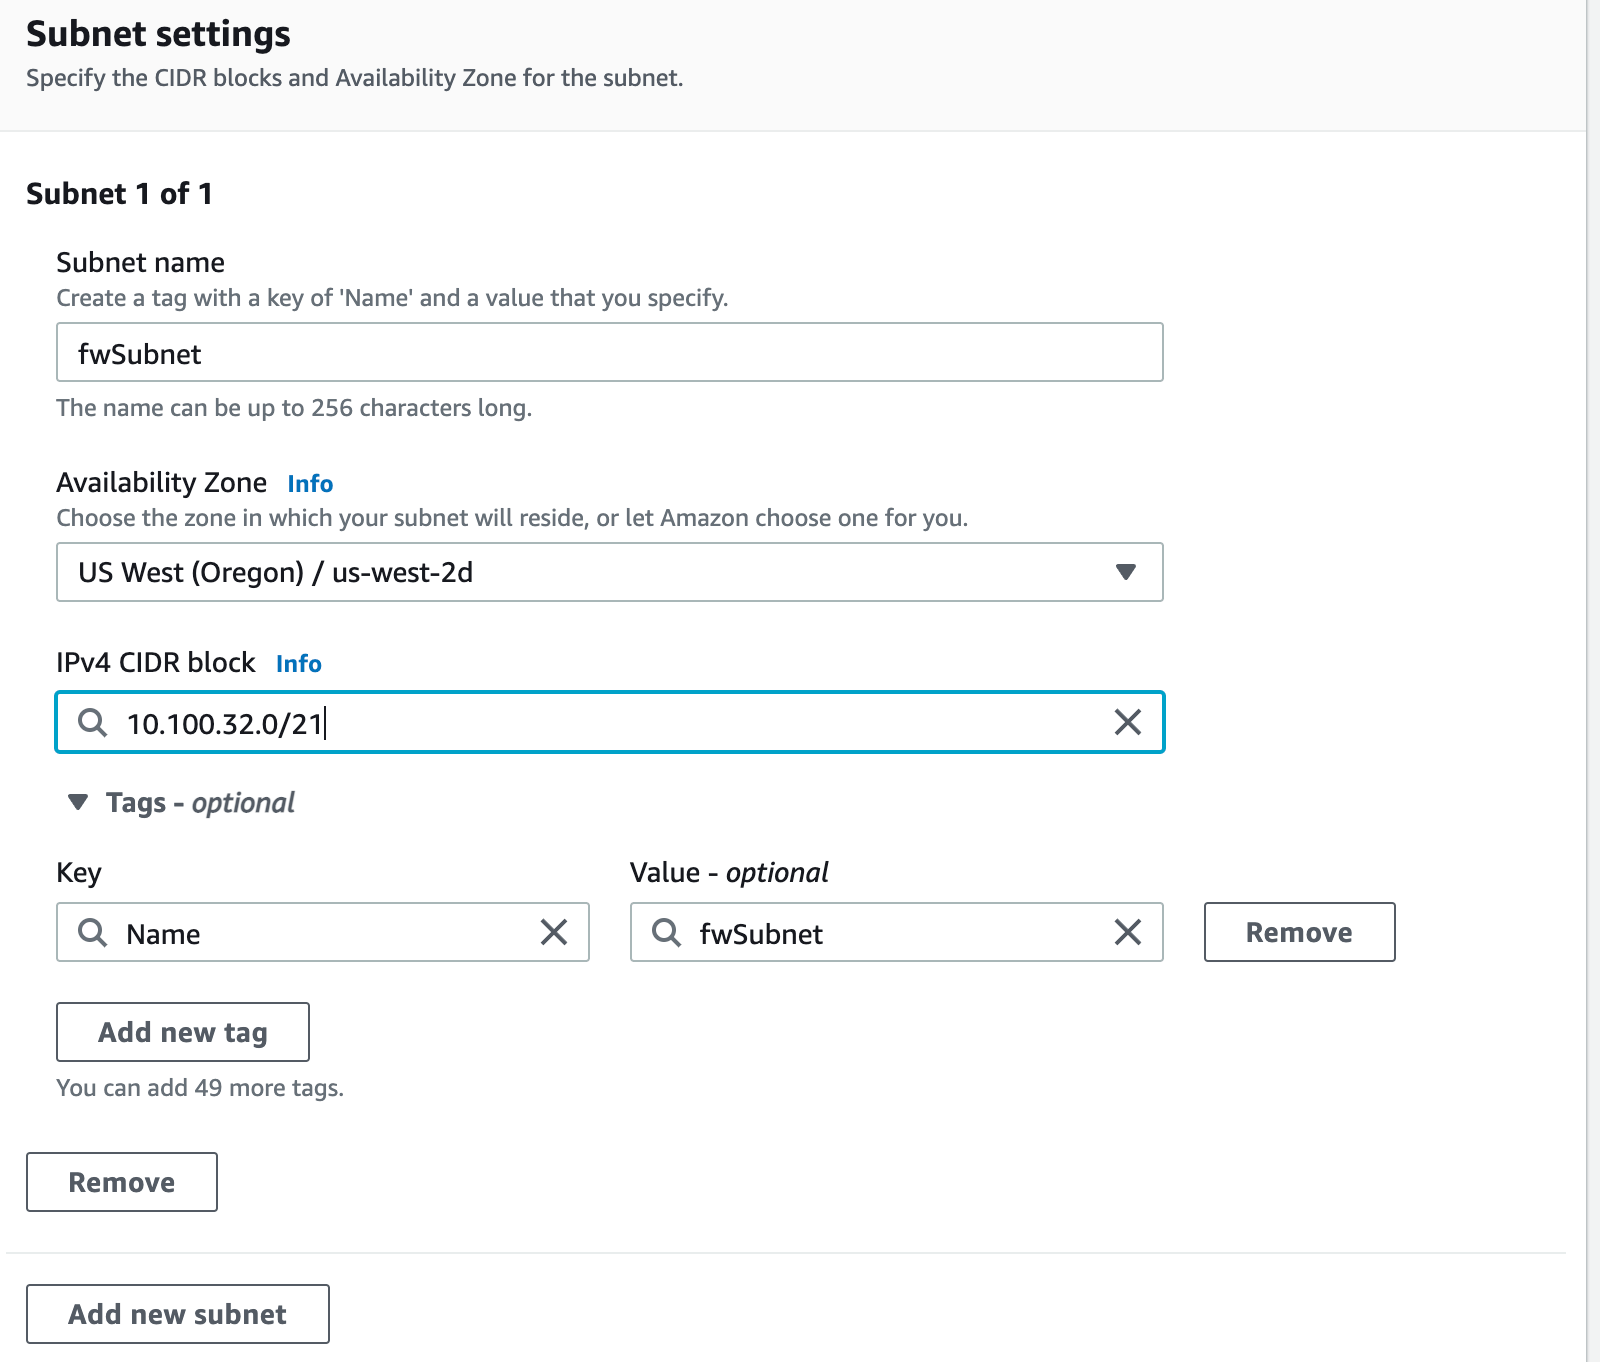Clear the Name tag key

click(x=553, y=932)
